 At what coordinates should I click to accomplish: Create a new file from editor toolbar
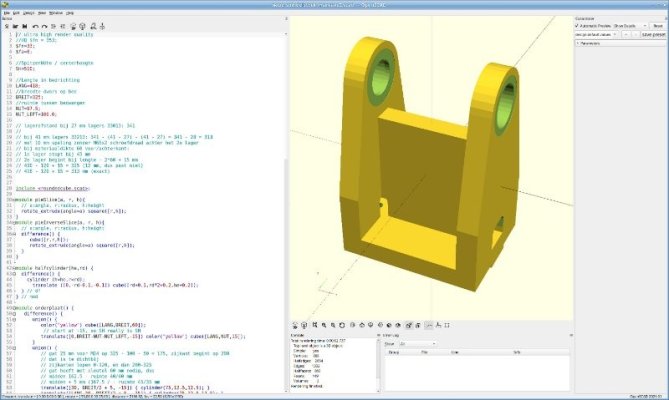(x=6, y=26)
